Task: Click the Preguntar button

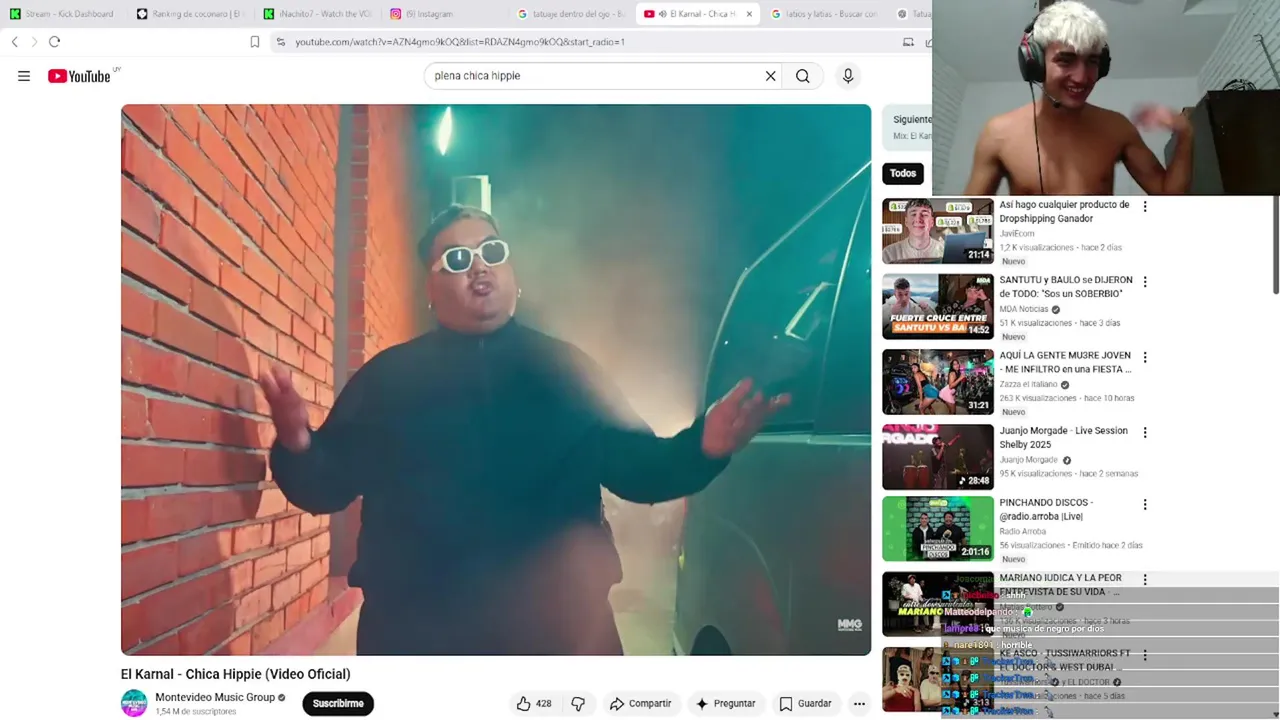Action: [725, 704]
